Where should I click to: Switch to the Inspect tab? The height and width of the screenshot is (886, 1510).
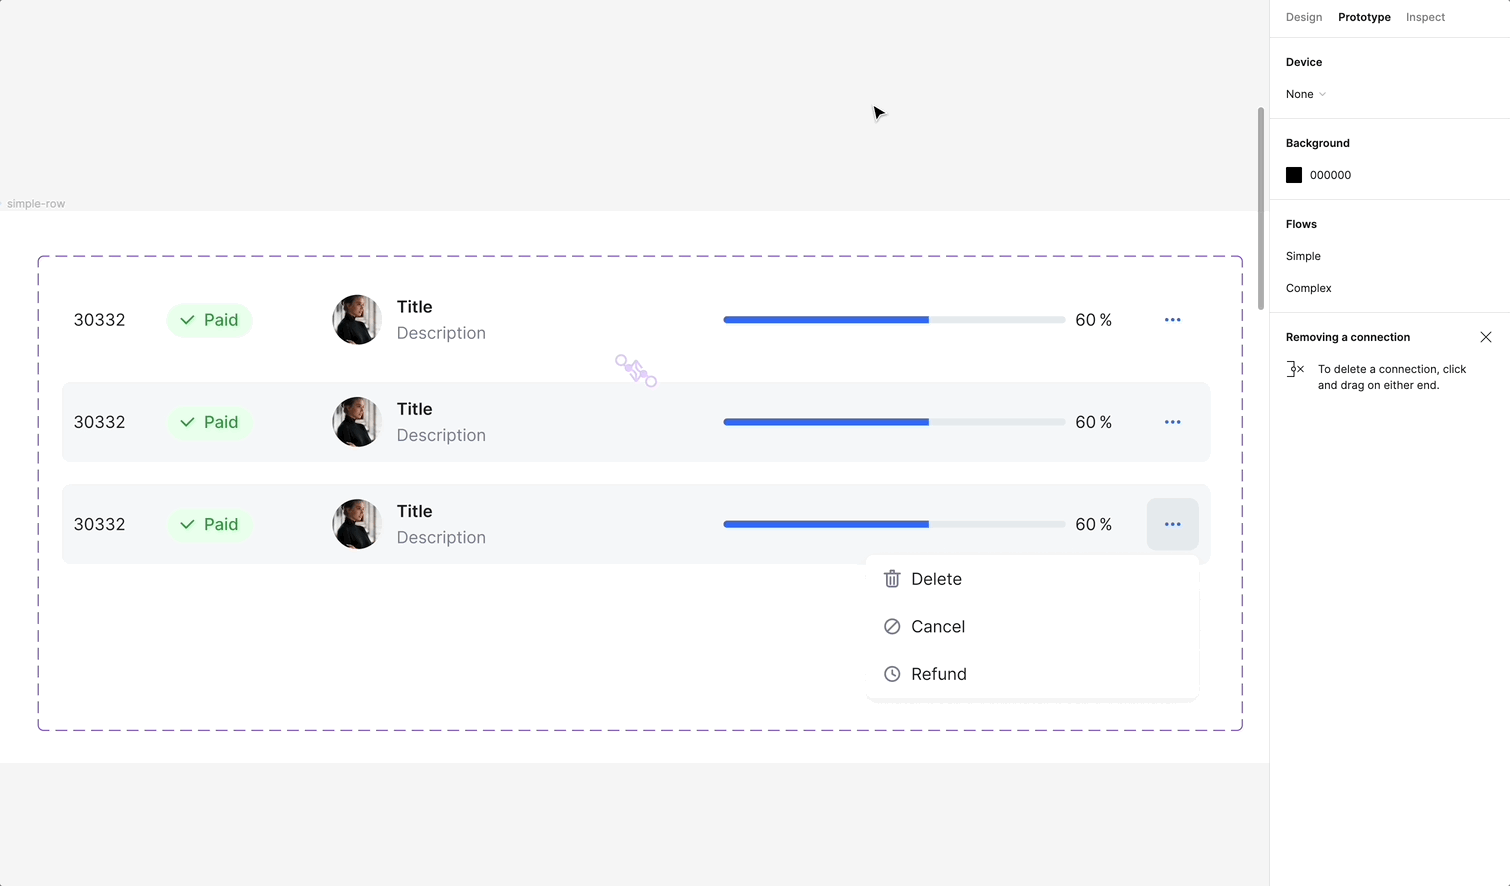pos(1425,17)
